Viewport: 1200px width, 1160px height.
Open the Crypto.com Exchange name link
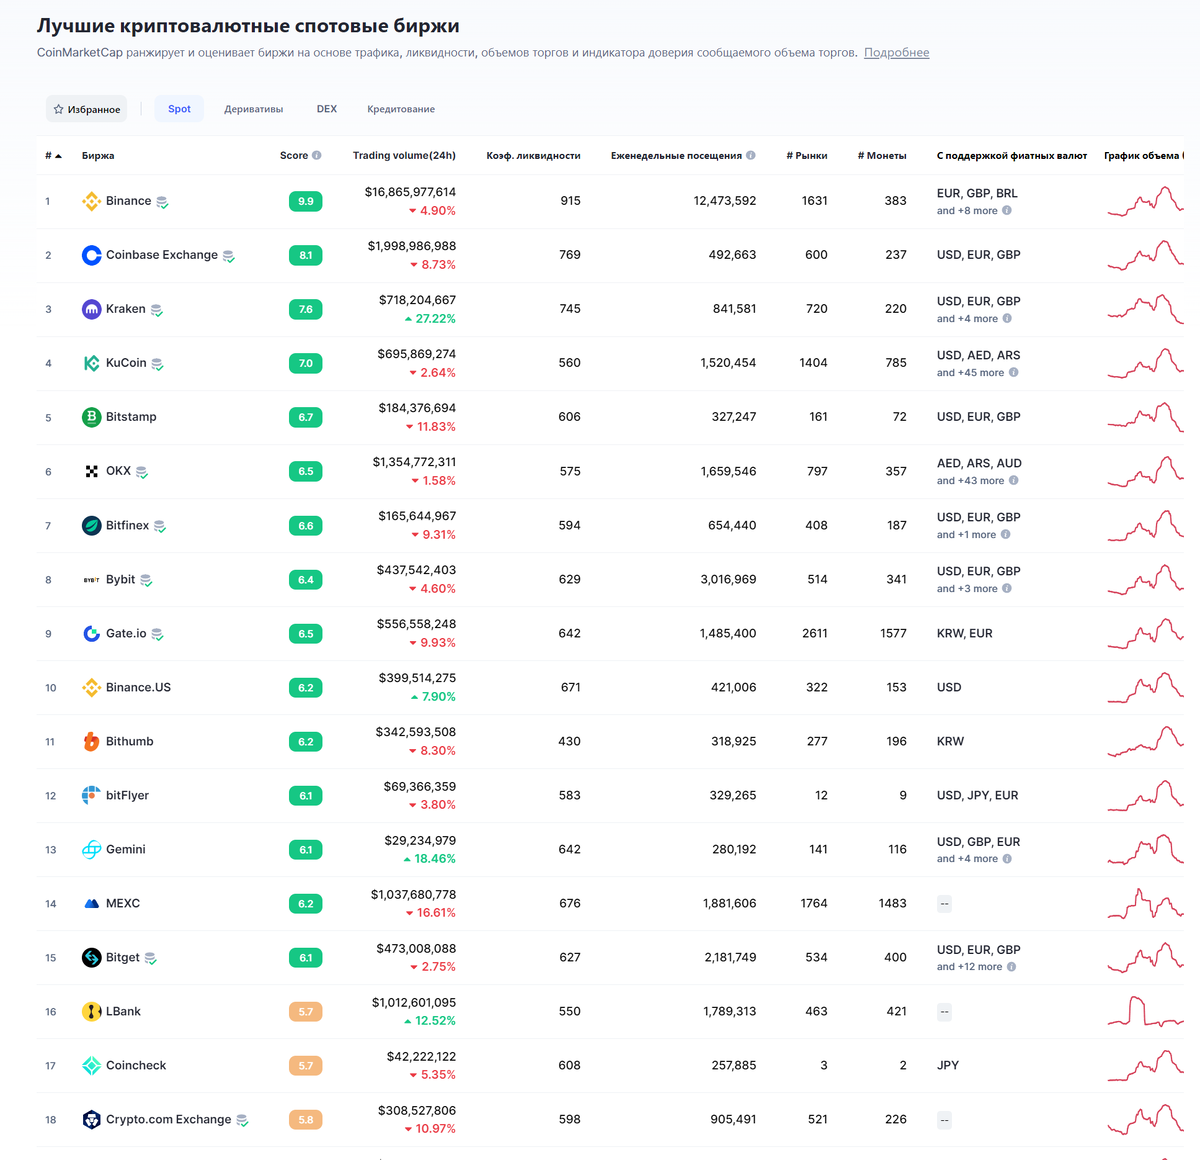tap(168, 1119)
